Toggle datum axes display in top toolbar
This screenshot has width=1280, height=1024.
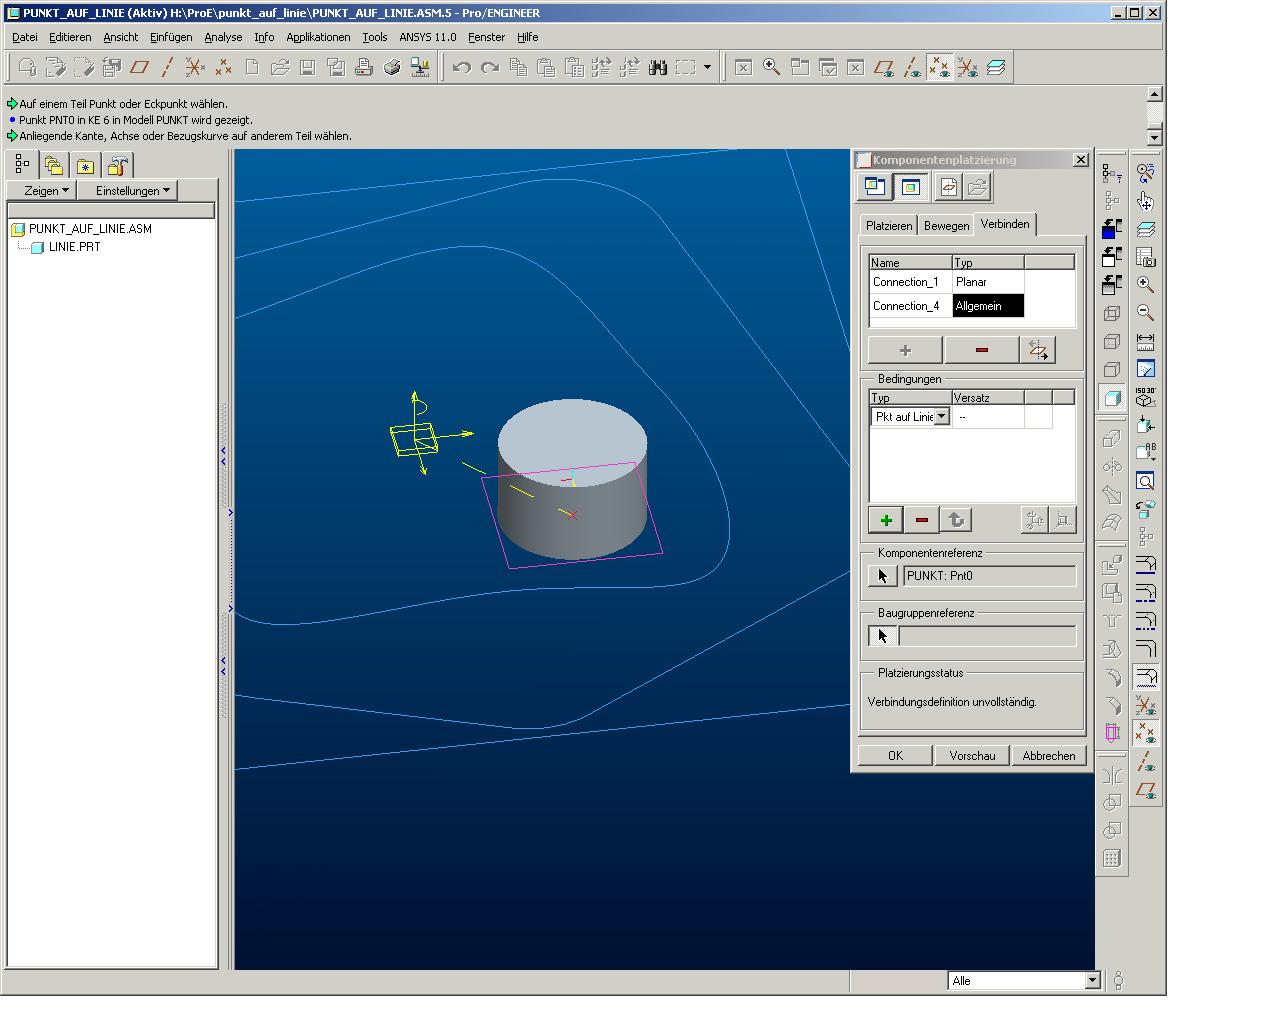(911, 67)
